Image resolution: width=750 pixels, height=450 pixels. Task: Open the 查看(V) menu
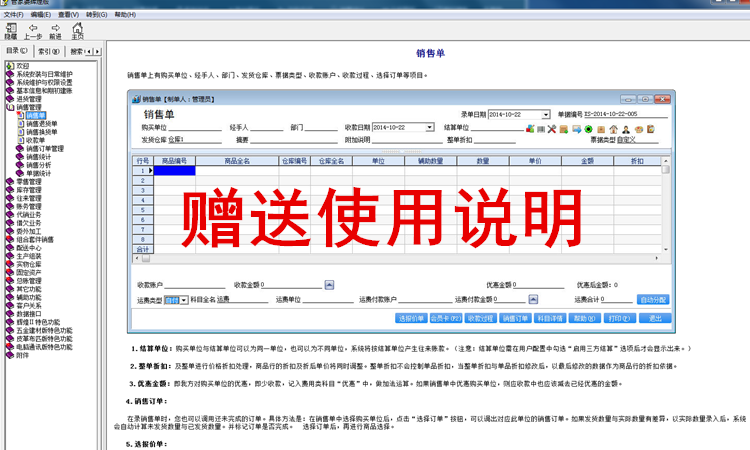(69, 16)
